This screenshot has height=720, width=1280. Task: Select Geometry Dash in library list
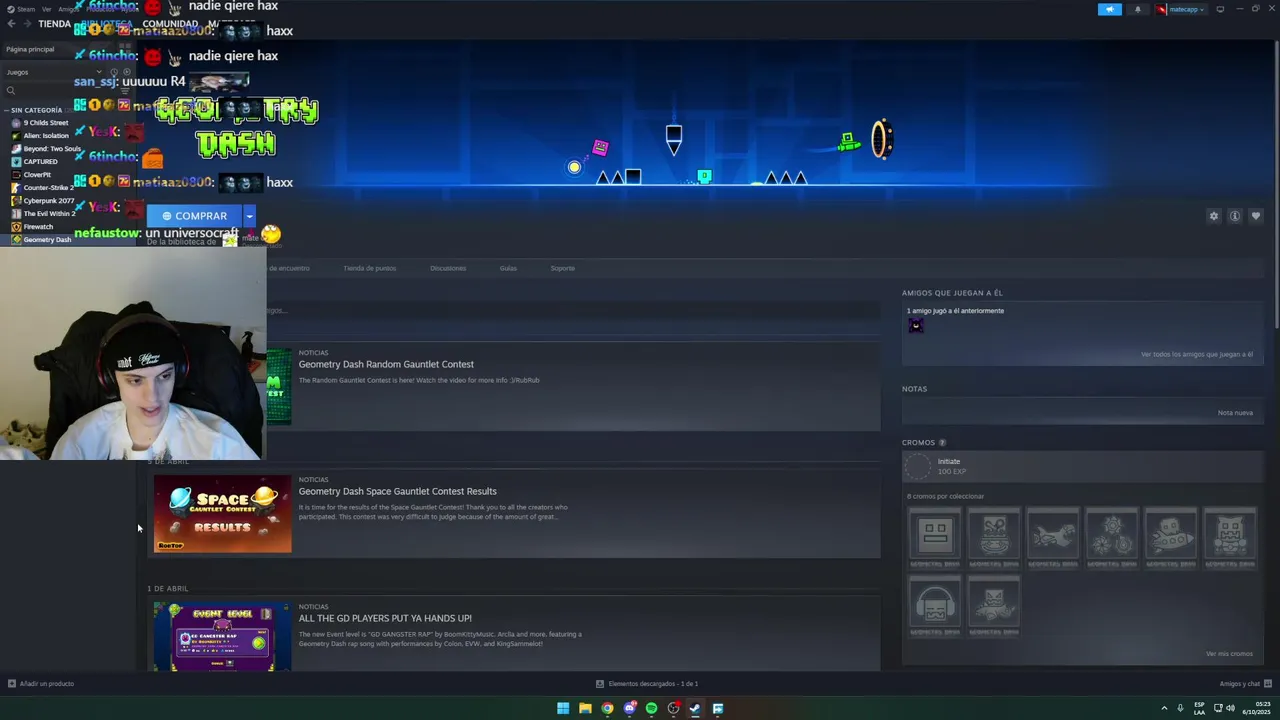coord(46,240)
